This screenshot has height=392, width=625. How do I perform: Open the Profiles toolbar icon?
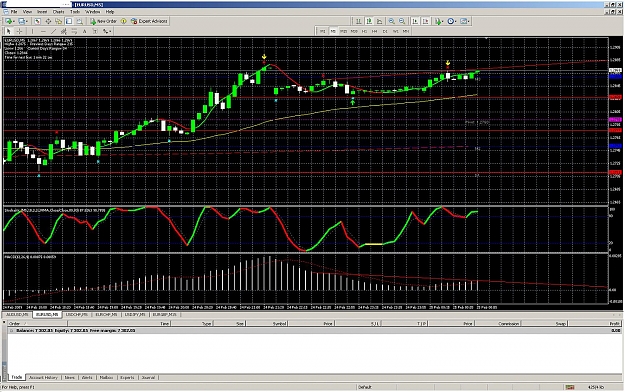coord(23,21)
